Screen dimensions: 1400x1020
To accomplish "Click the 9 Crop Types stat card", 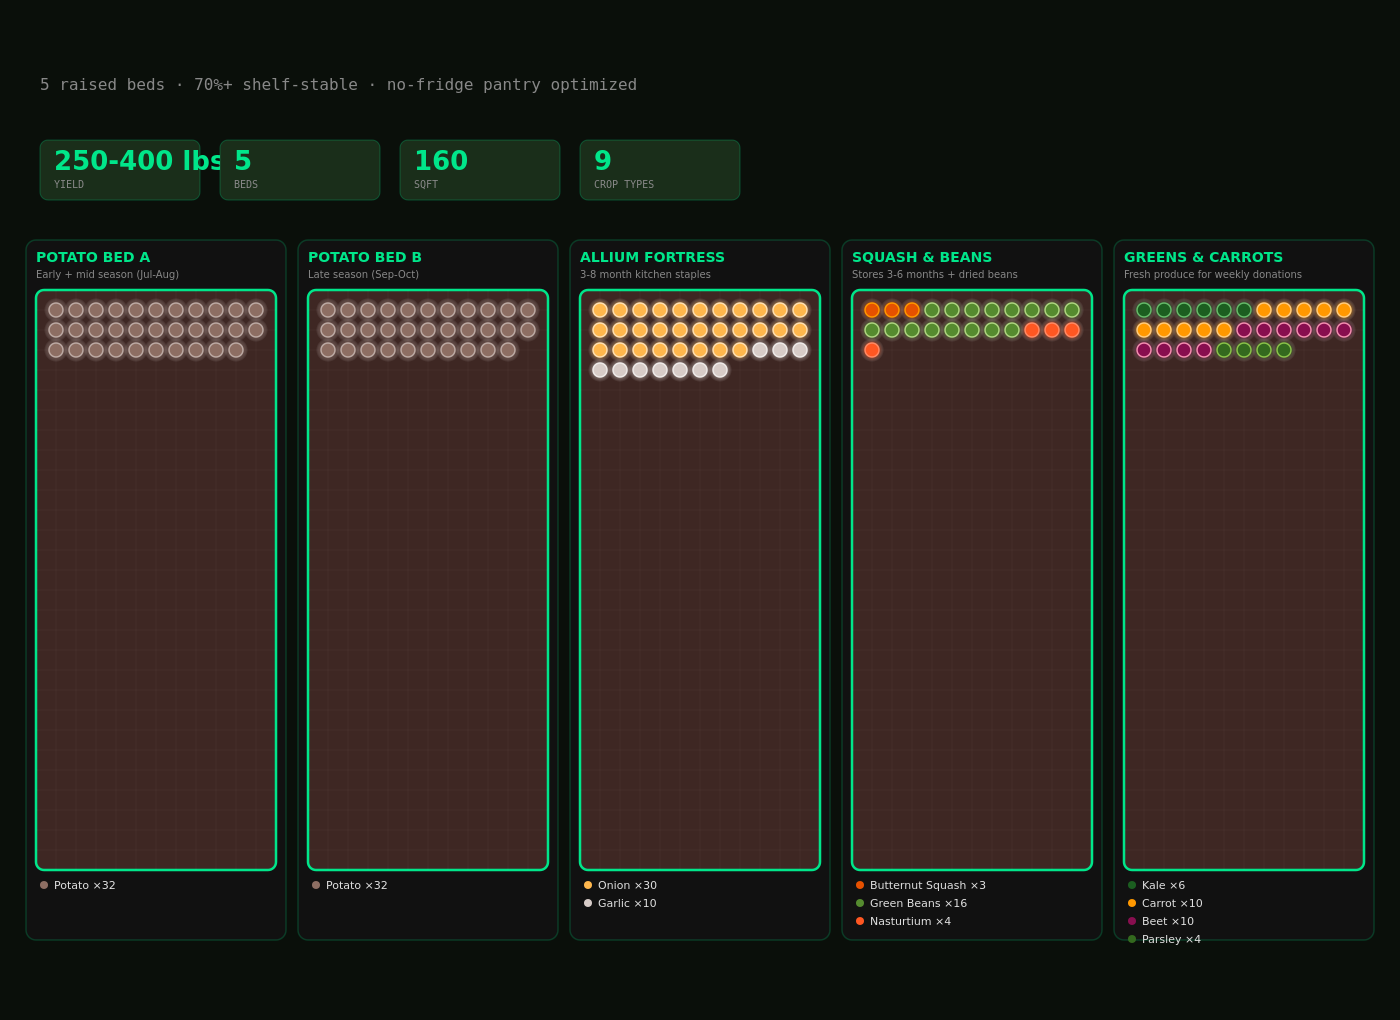I will pyautogui.click(x=660, y=170).
